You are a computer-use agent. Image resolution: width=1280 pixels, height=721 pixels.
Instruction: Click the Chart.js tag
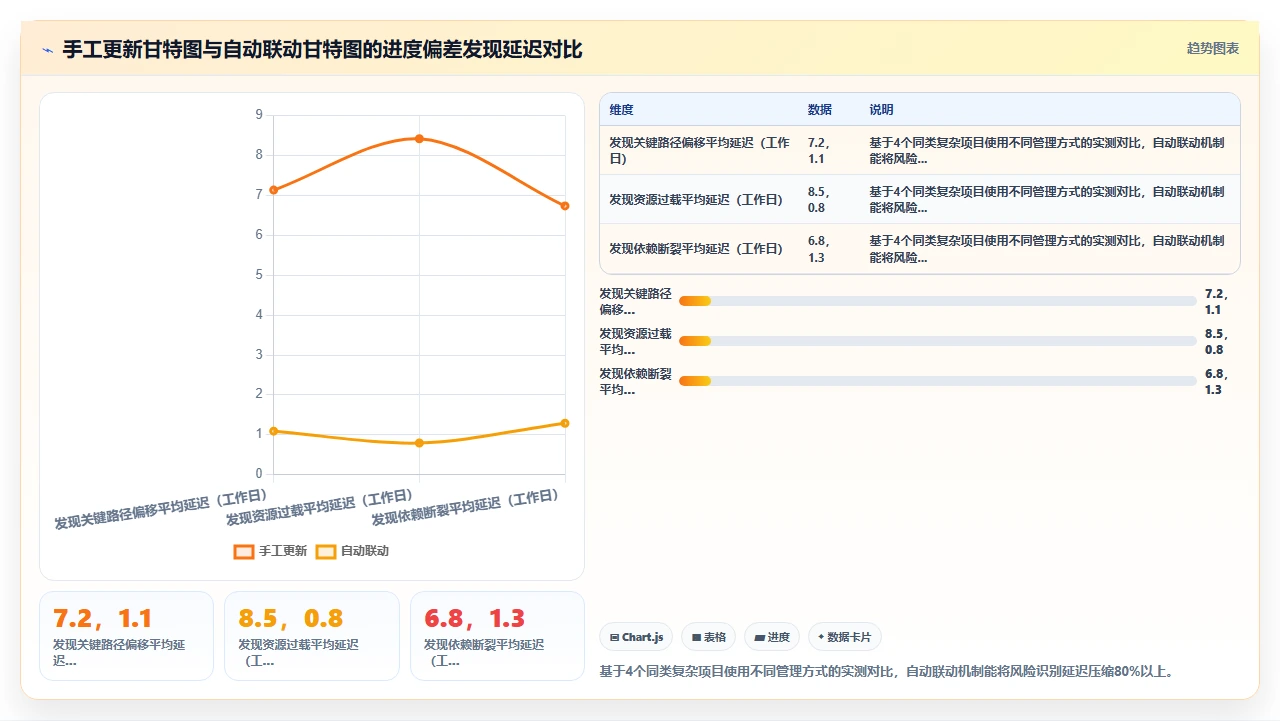636,637
